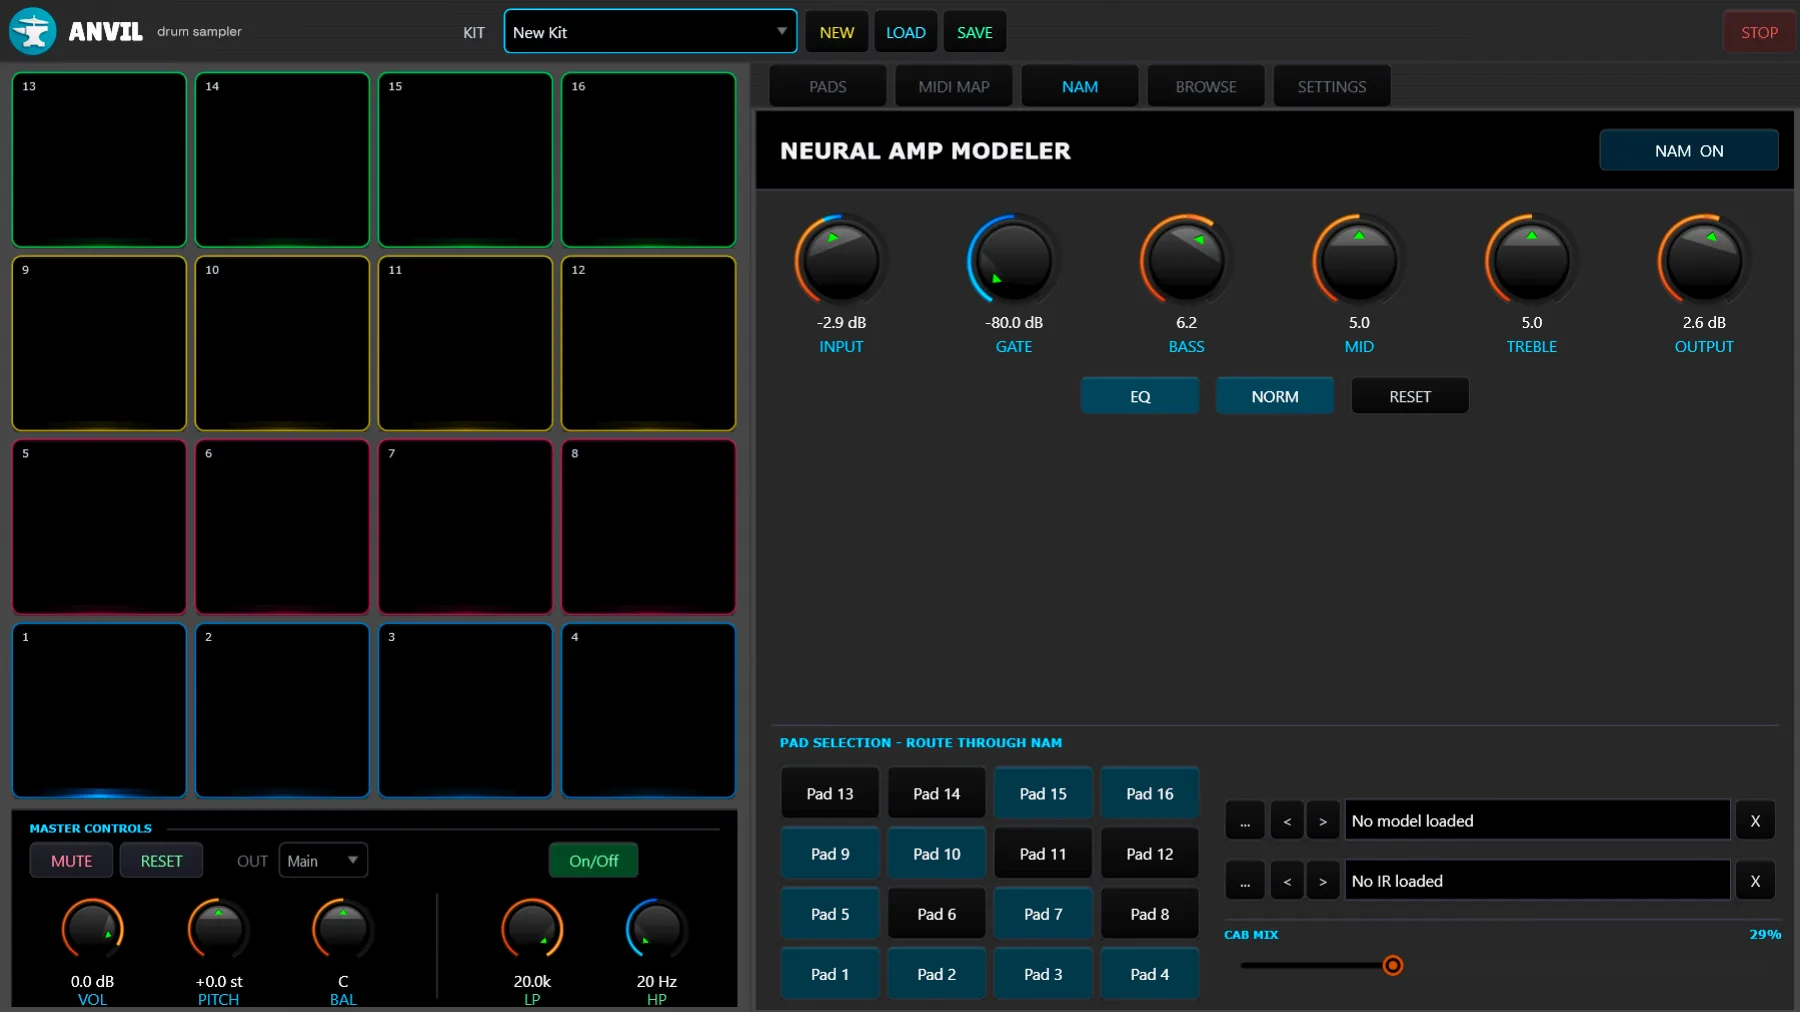Trigger drum pad 16

click(x=648, y=160)
